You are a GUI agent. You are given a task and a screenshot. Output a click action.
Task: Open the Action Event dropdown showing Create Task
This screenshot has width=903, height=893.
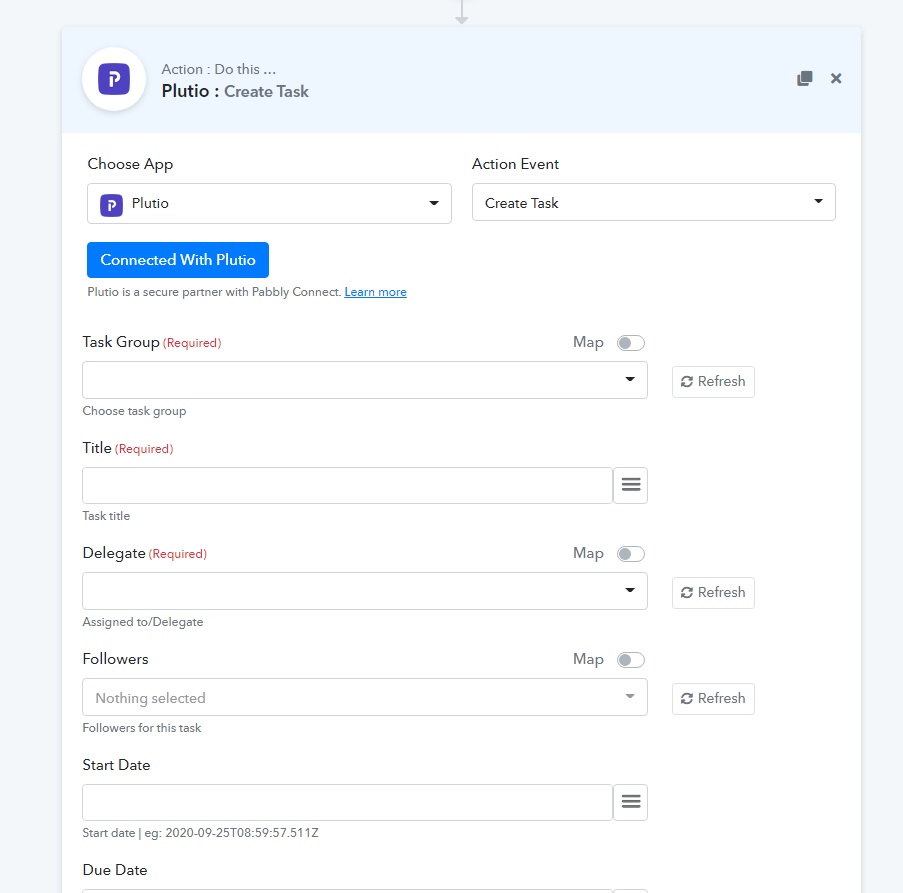point(654,202)
